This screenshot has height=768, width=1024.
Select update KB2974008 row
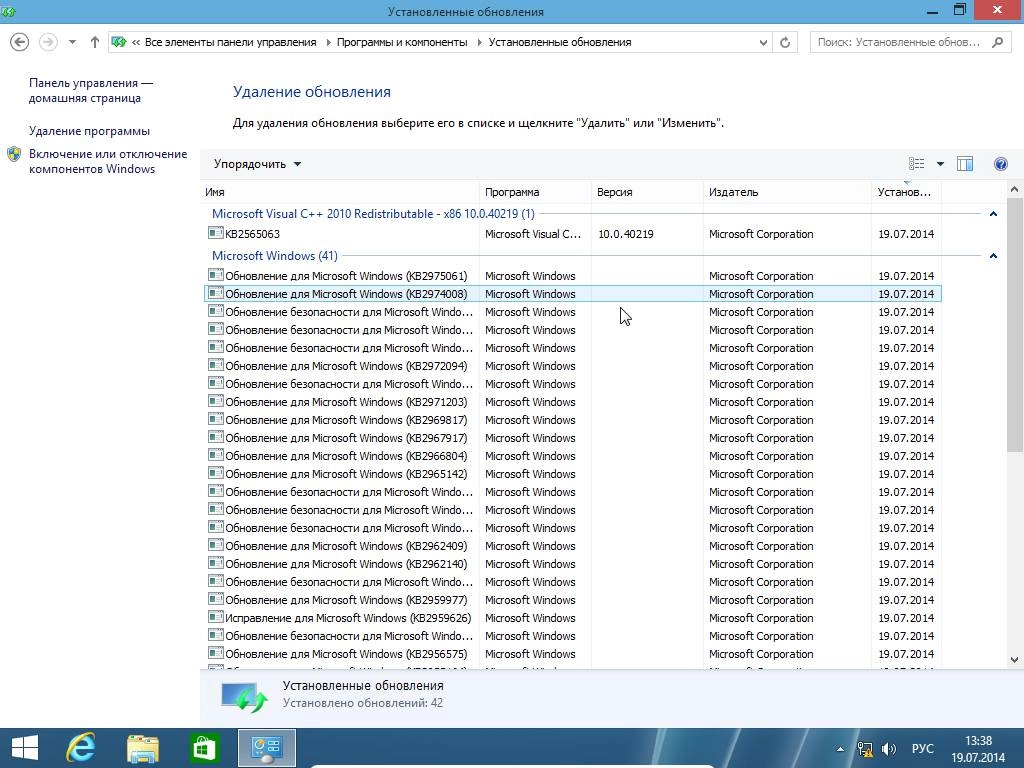click(573, 294)
